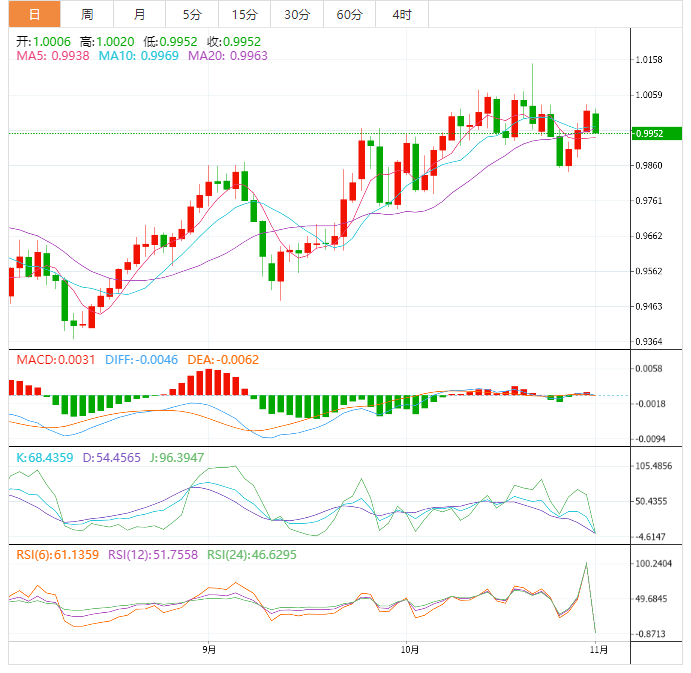
Task: Switch to the 4时 four-hour tab
Action: [x=402, y=14]
